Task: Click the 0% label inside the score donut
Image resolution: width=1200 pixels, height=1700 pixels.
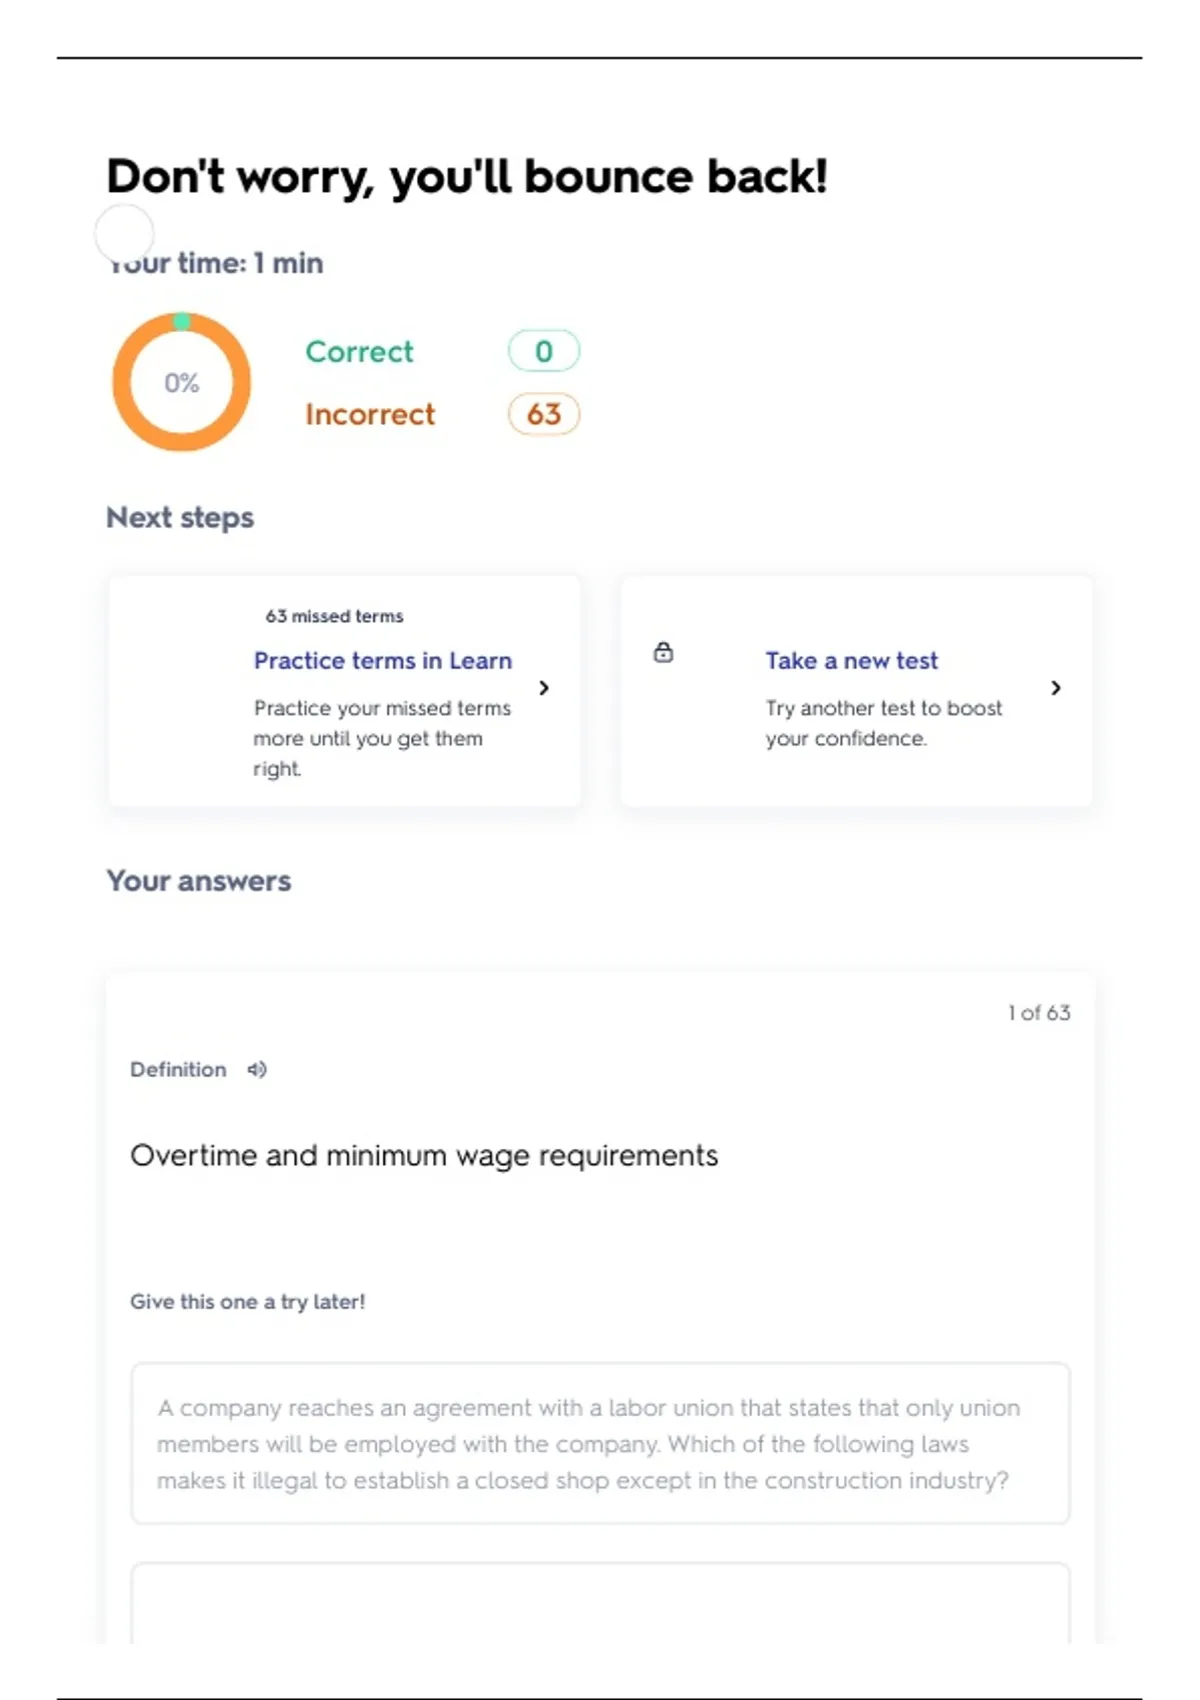Action: [x=181, y=383]
